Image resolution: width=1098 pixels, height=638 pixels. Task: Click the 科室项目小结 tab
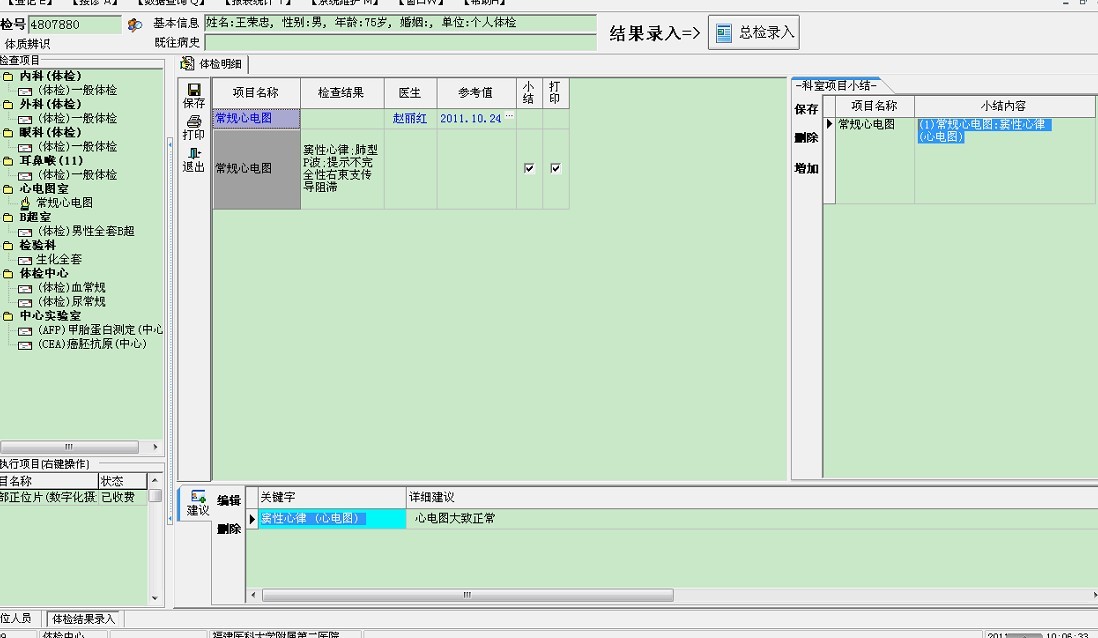click(x=837, y=85)
